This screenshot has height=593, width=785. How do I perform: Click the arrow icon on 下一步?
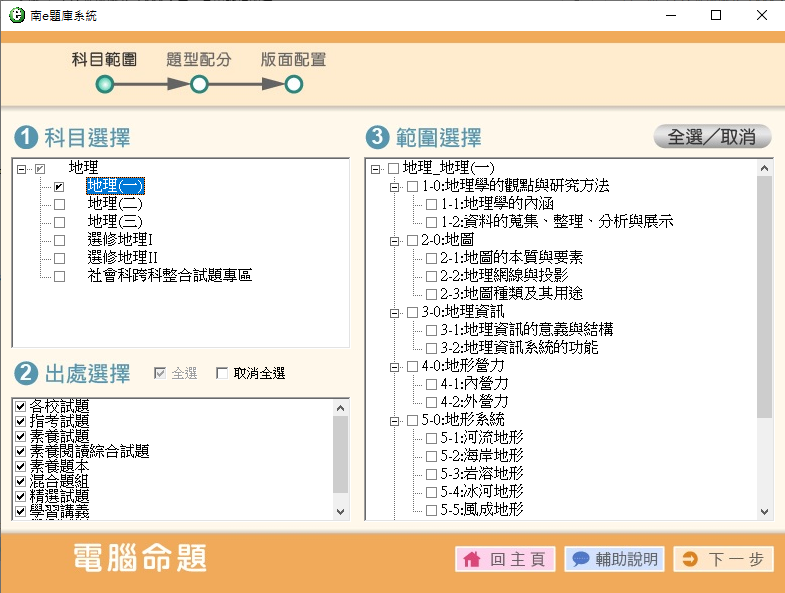[689, 559]
